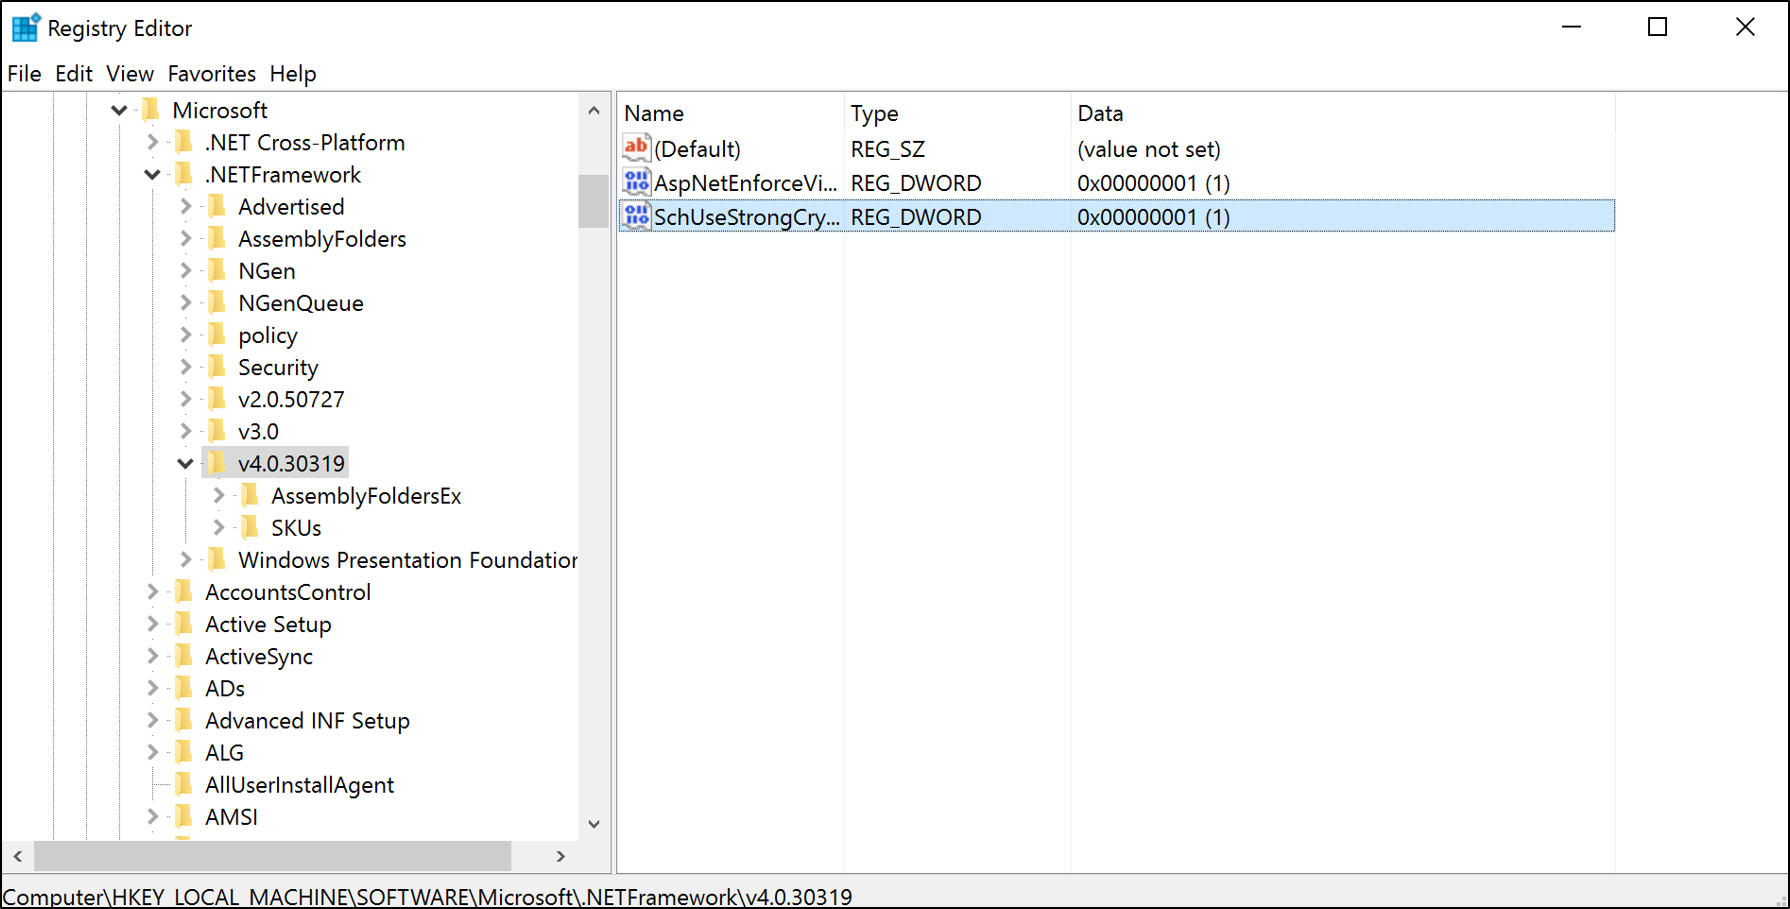
Task: Open the Edit menu
Action: [72, 73]
